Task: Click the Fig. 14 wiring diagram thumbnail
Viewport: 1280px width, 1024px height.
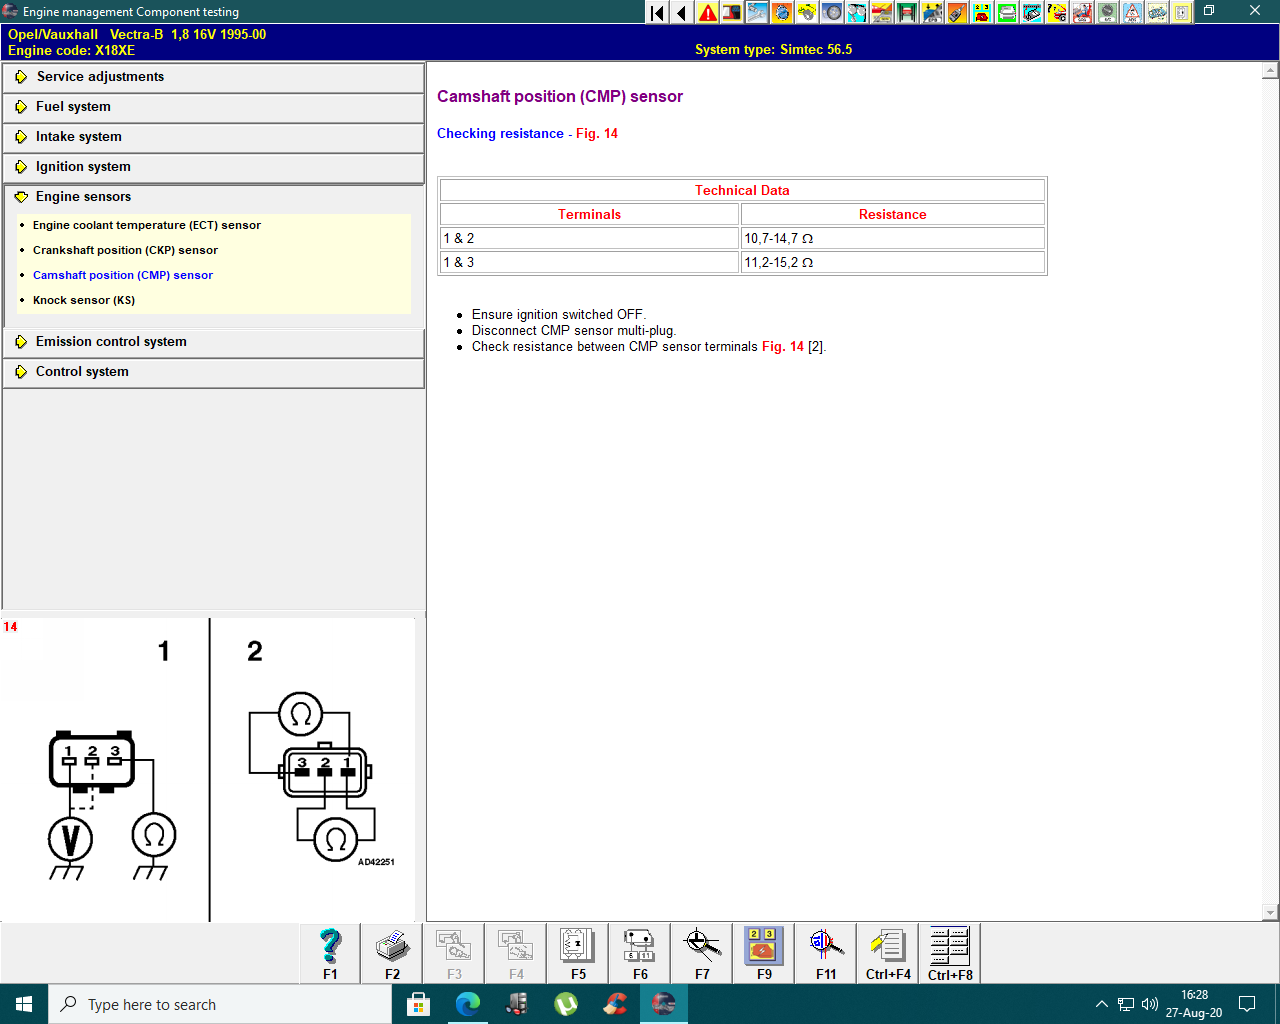Action: click(208, 769)
